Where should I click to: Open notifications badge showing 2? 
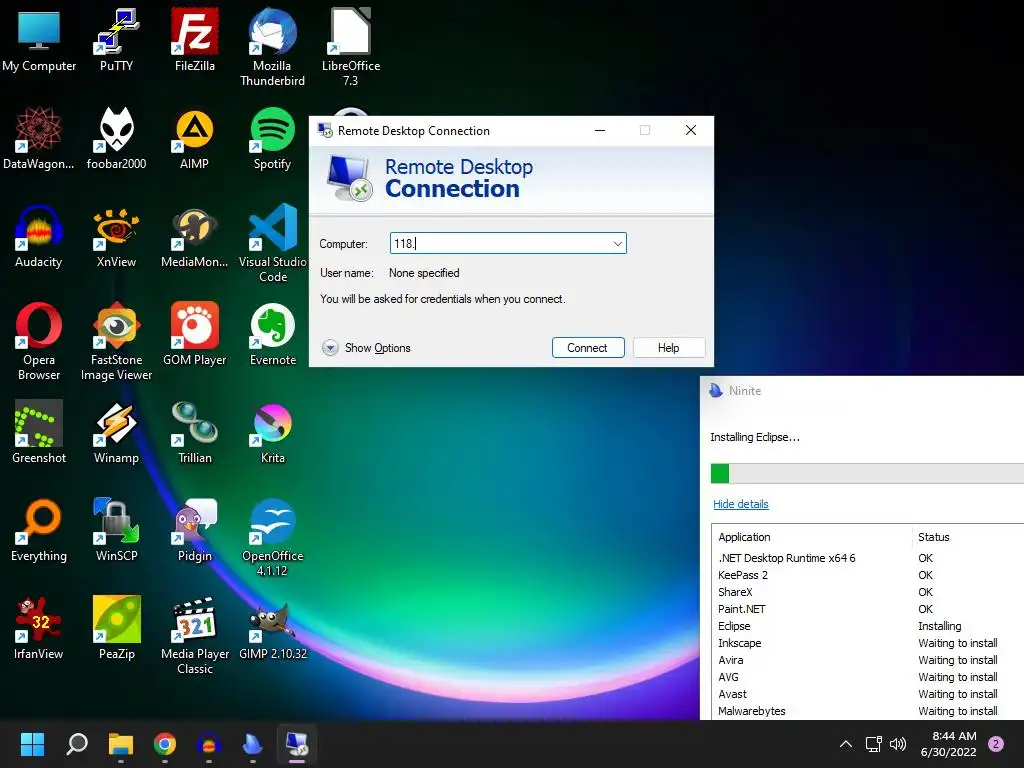[996, 744]
